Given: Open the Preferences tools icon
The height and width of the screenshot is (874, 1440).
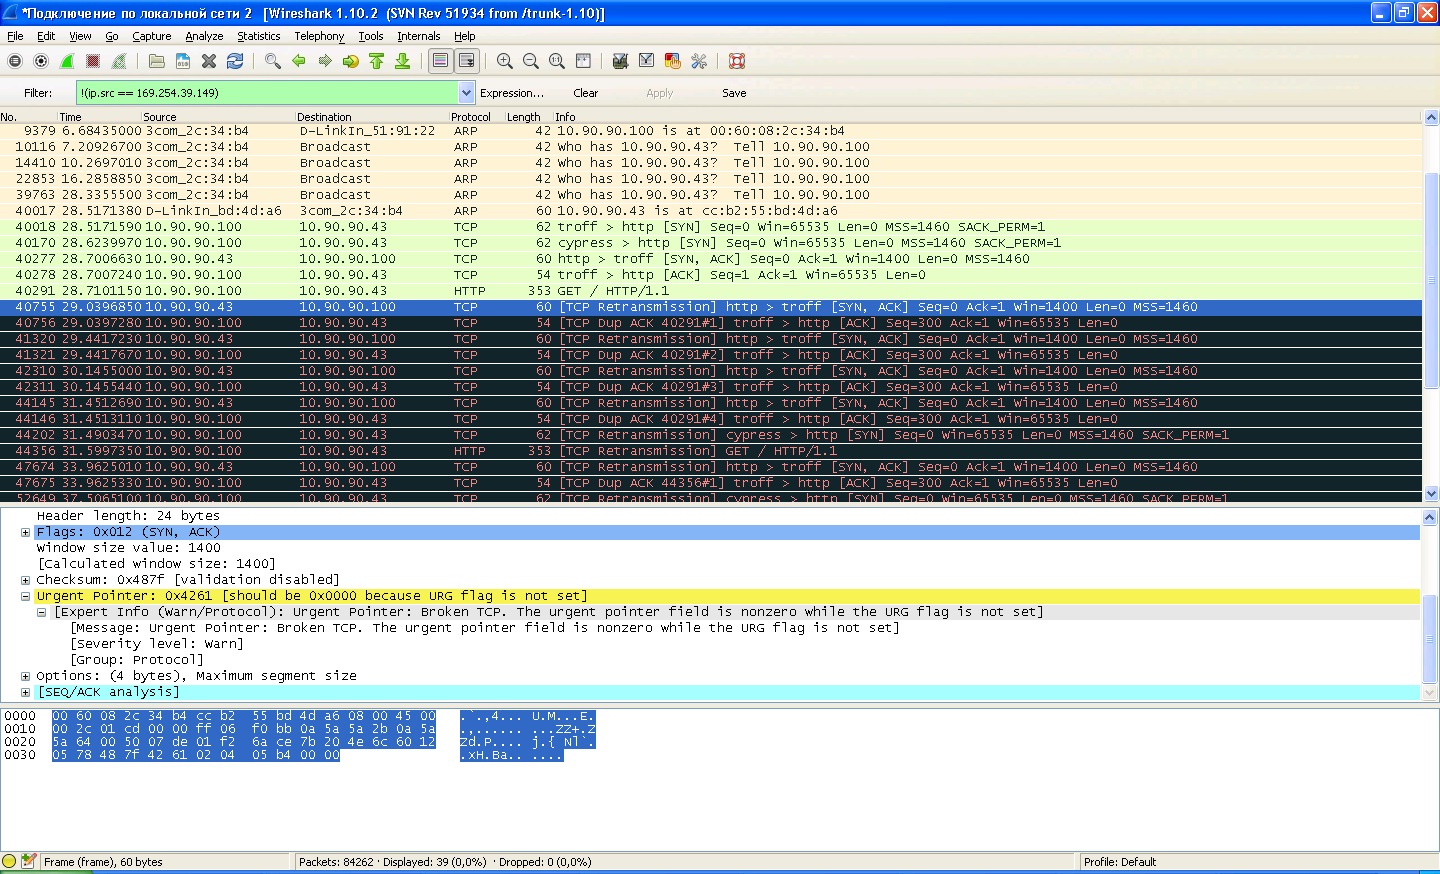Looking at the screenshot, I should point(699,61).
